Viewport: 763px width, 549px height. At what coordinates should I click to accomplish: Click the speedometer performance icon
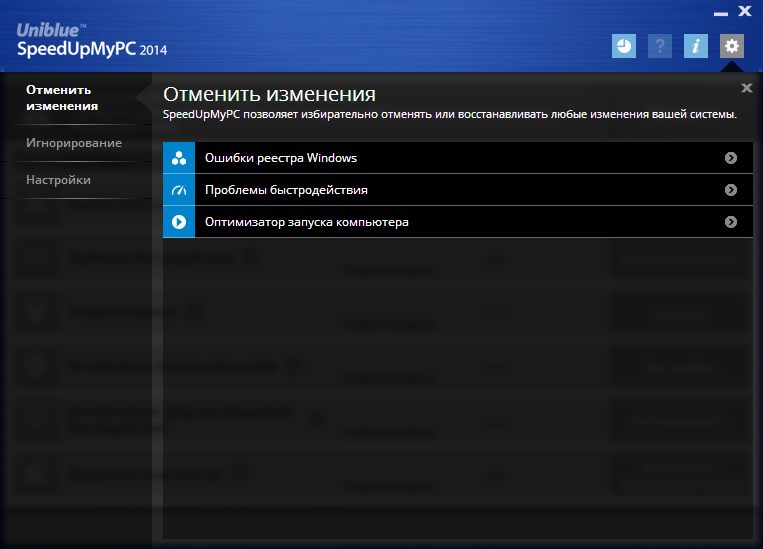[x=179, y=190]
